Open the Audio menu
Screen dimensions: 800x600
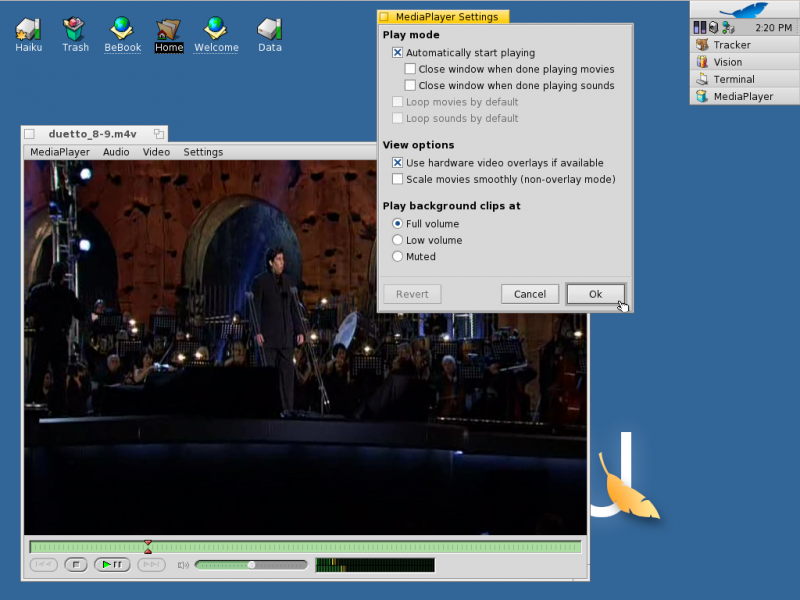tap(116, 152)
